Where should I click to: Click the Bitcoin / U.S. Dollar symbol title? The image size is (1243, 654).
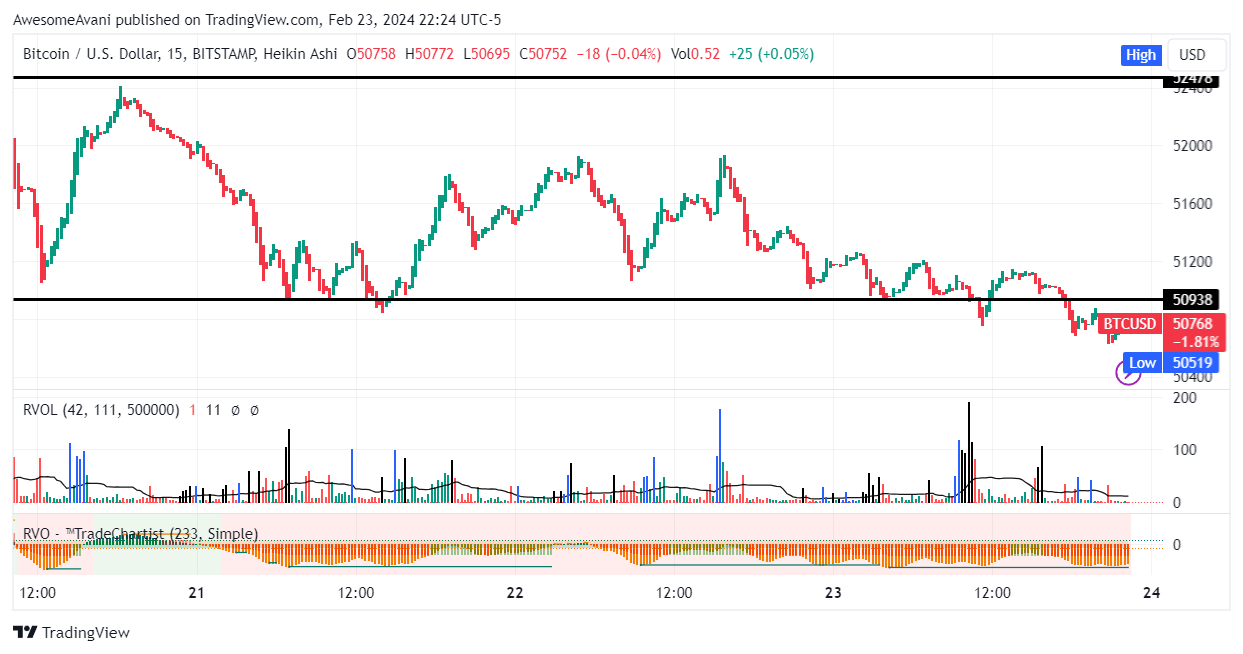93,54
